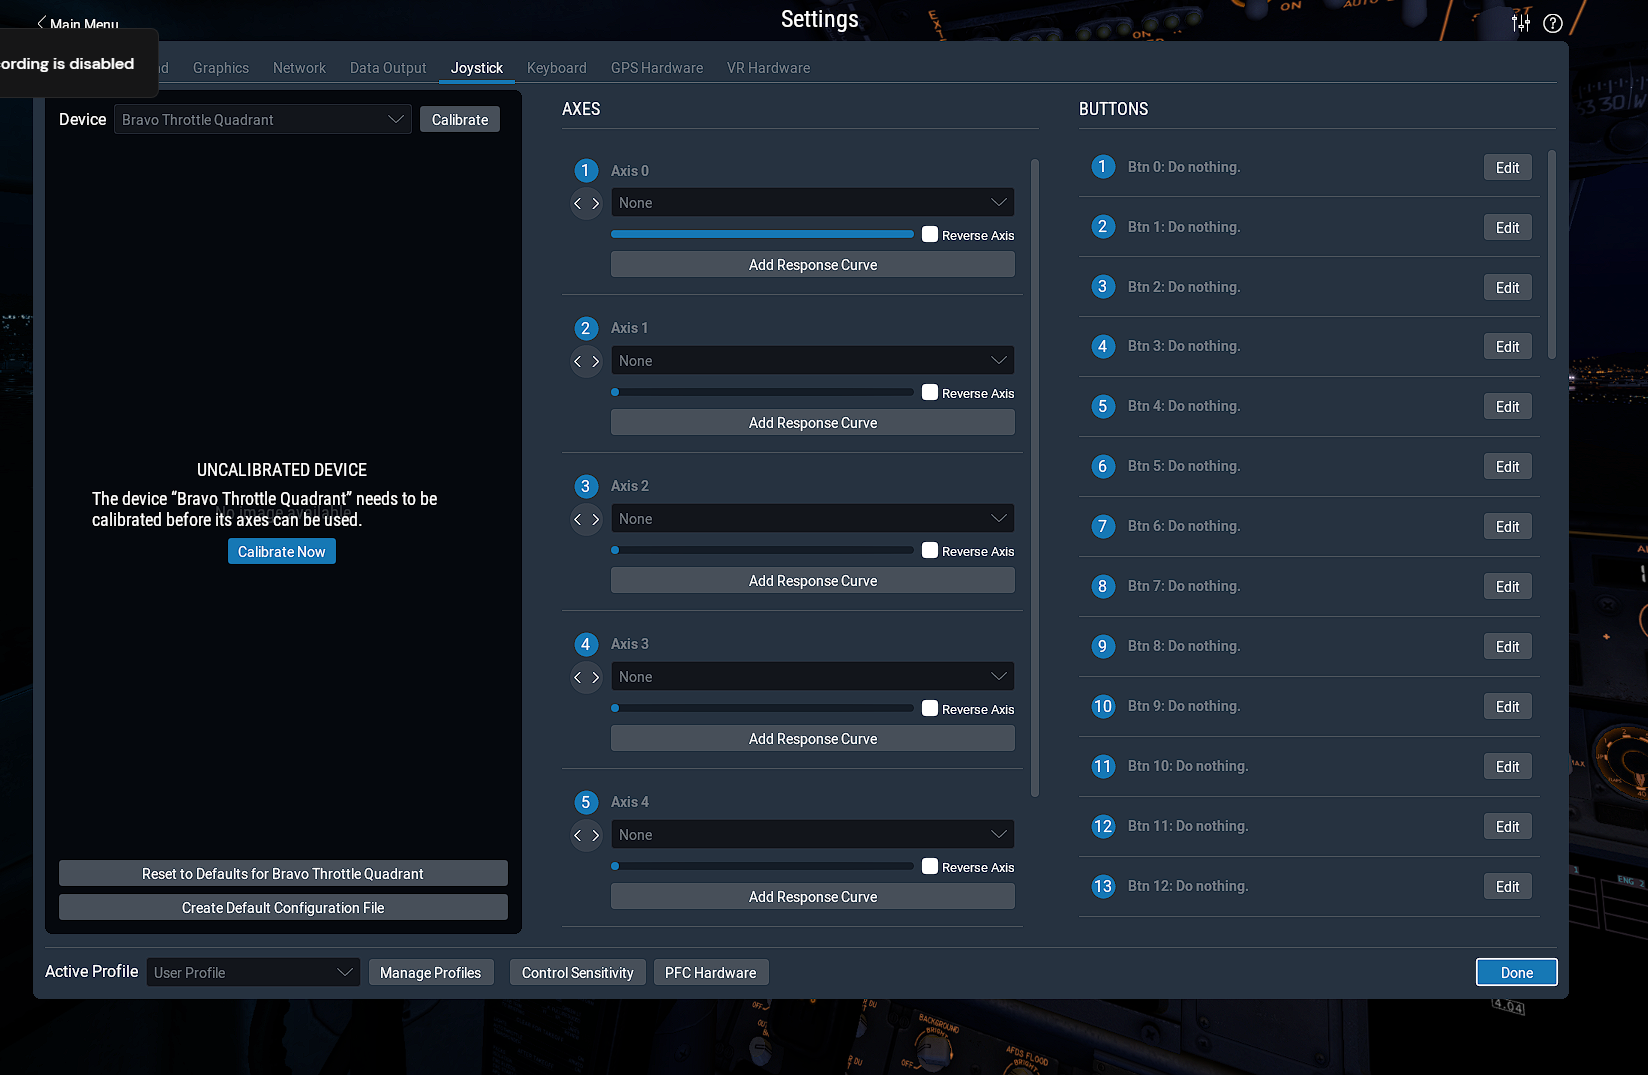Screen dimensions: 1648x1075
Task: Click the left arrow beside Axis 0
Action: pos(577,204)
